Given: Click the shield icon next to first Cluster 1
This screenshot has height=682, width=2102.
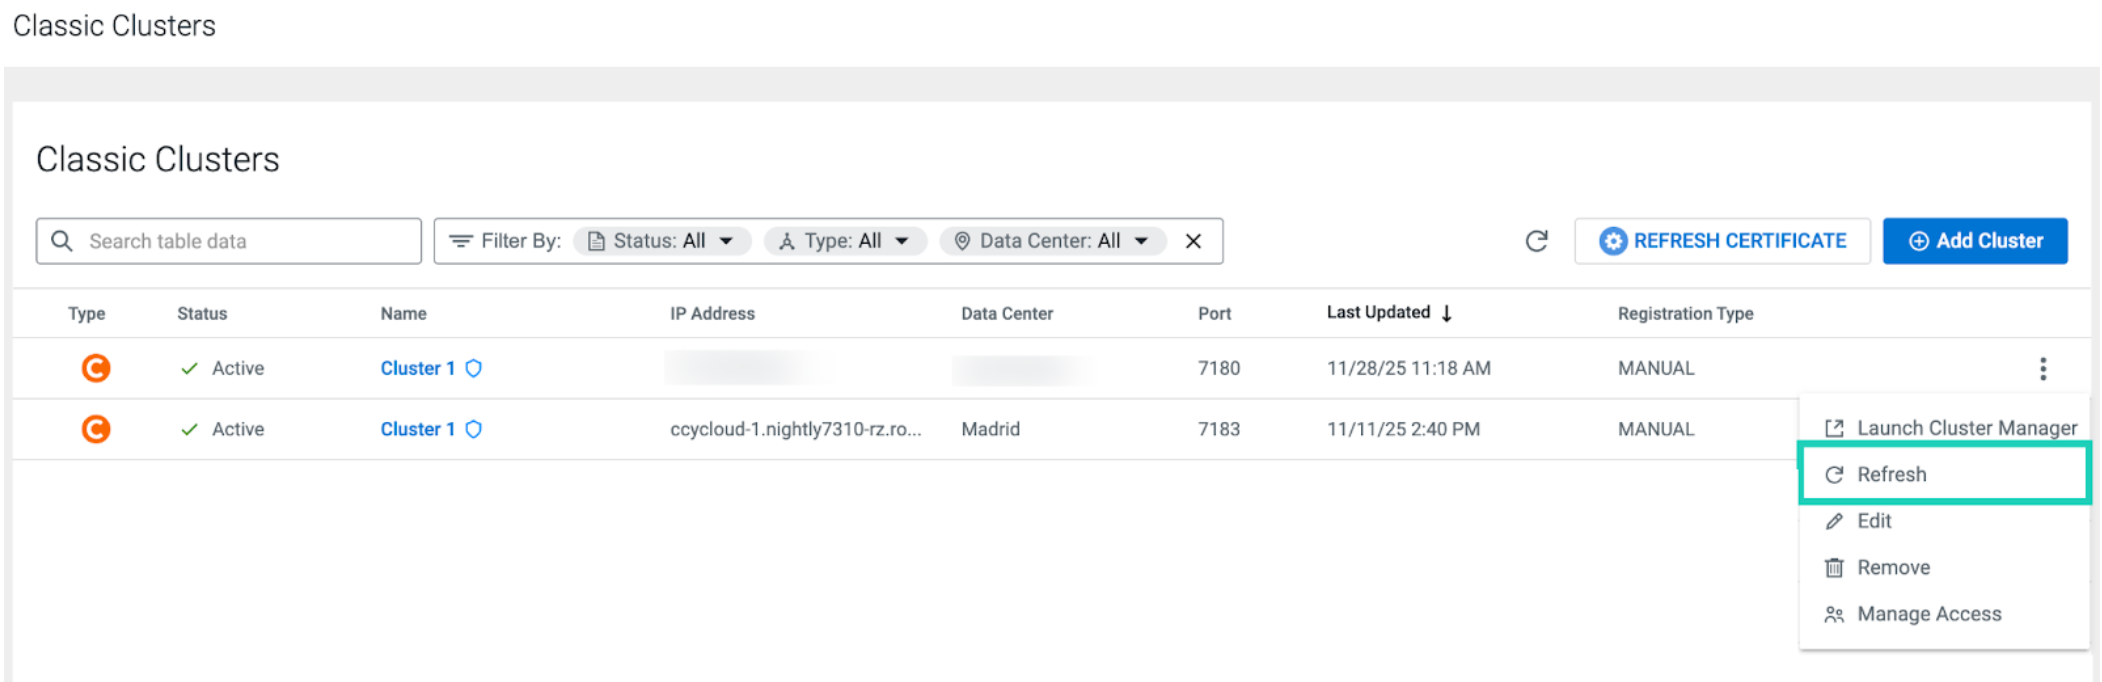Looking at the screenshot, I should pyautogui.click(x=474, y=368).
